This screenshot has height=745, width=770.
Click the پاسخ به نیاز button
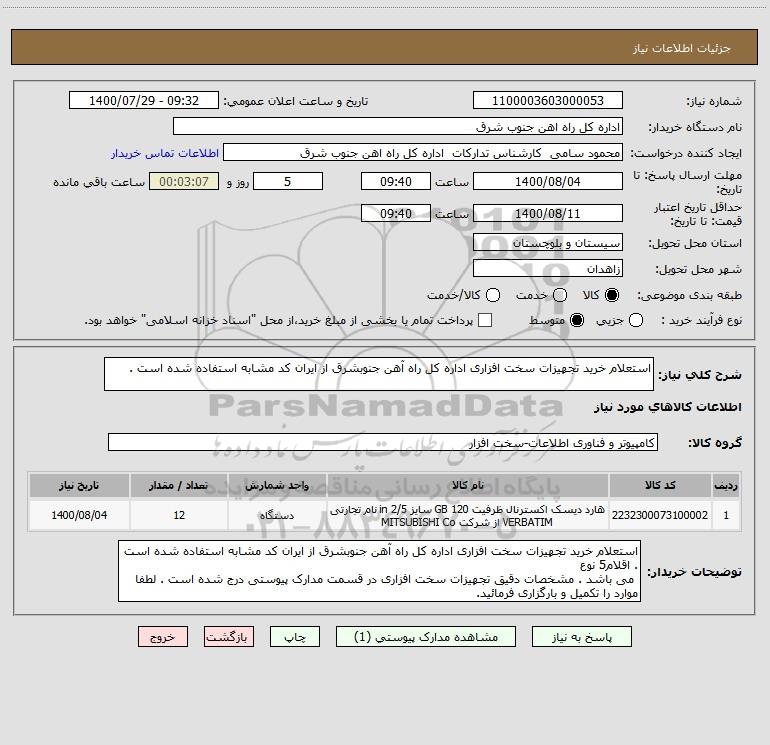[582, 637]
